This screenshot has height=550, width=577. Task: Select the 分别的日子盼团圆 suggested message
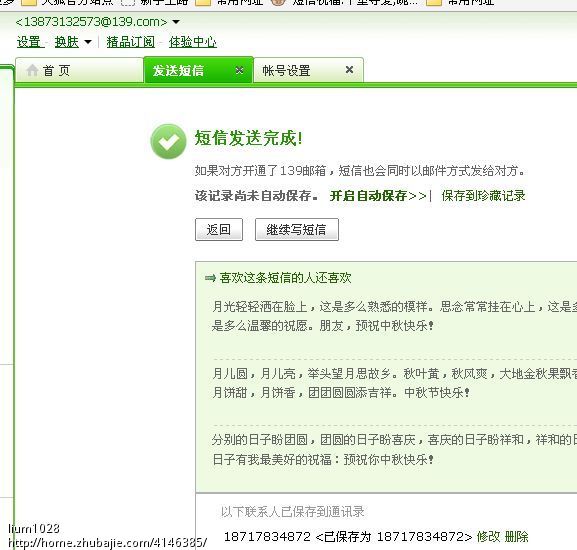(x=394, y=450)
